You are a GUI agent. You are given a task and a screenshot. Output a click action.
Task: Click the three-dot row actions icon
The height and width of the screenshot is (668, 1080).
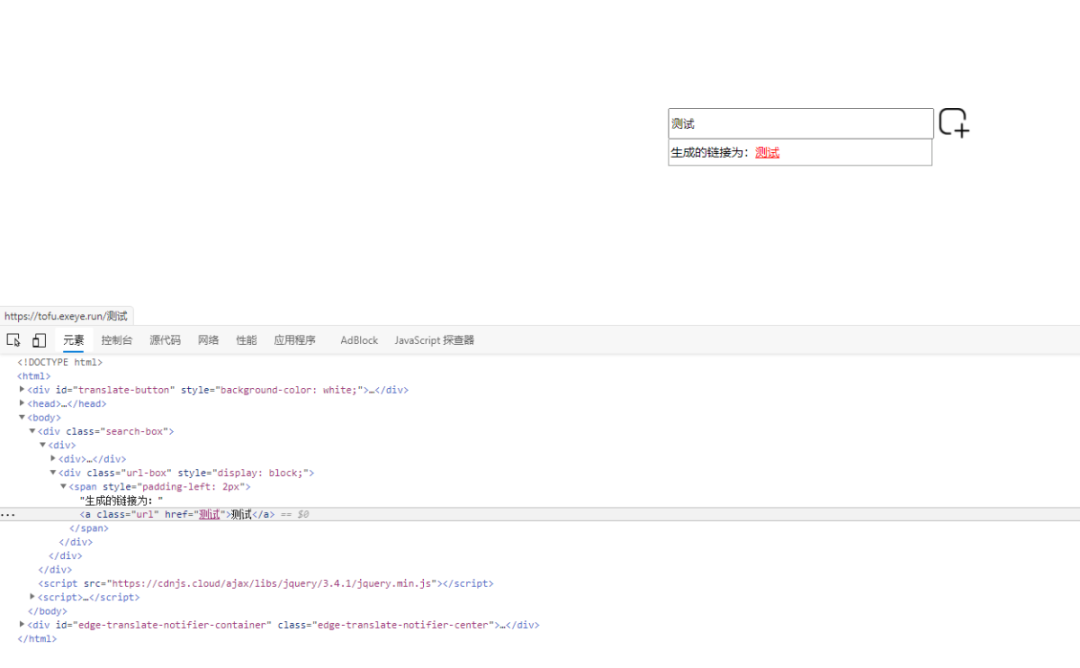point(8,514)
